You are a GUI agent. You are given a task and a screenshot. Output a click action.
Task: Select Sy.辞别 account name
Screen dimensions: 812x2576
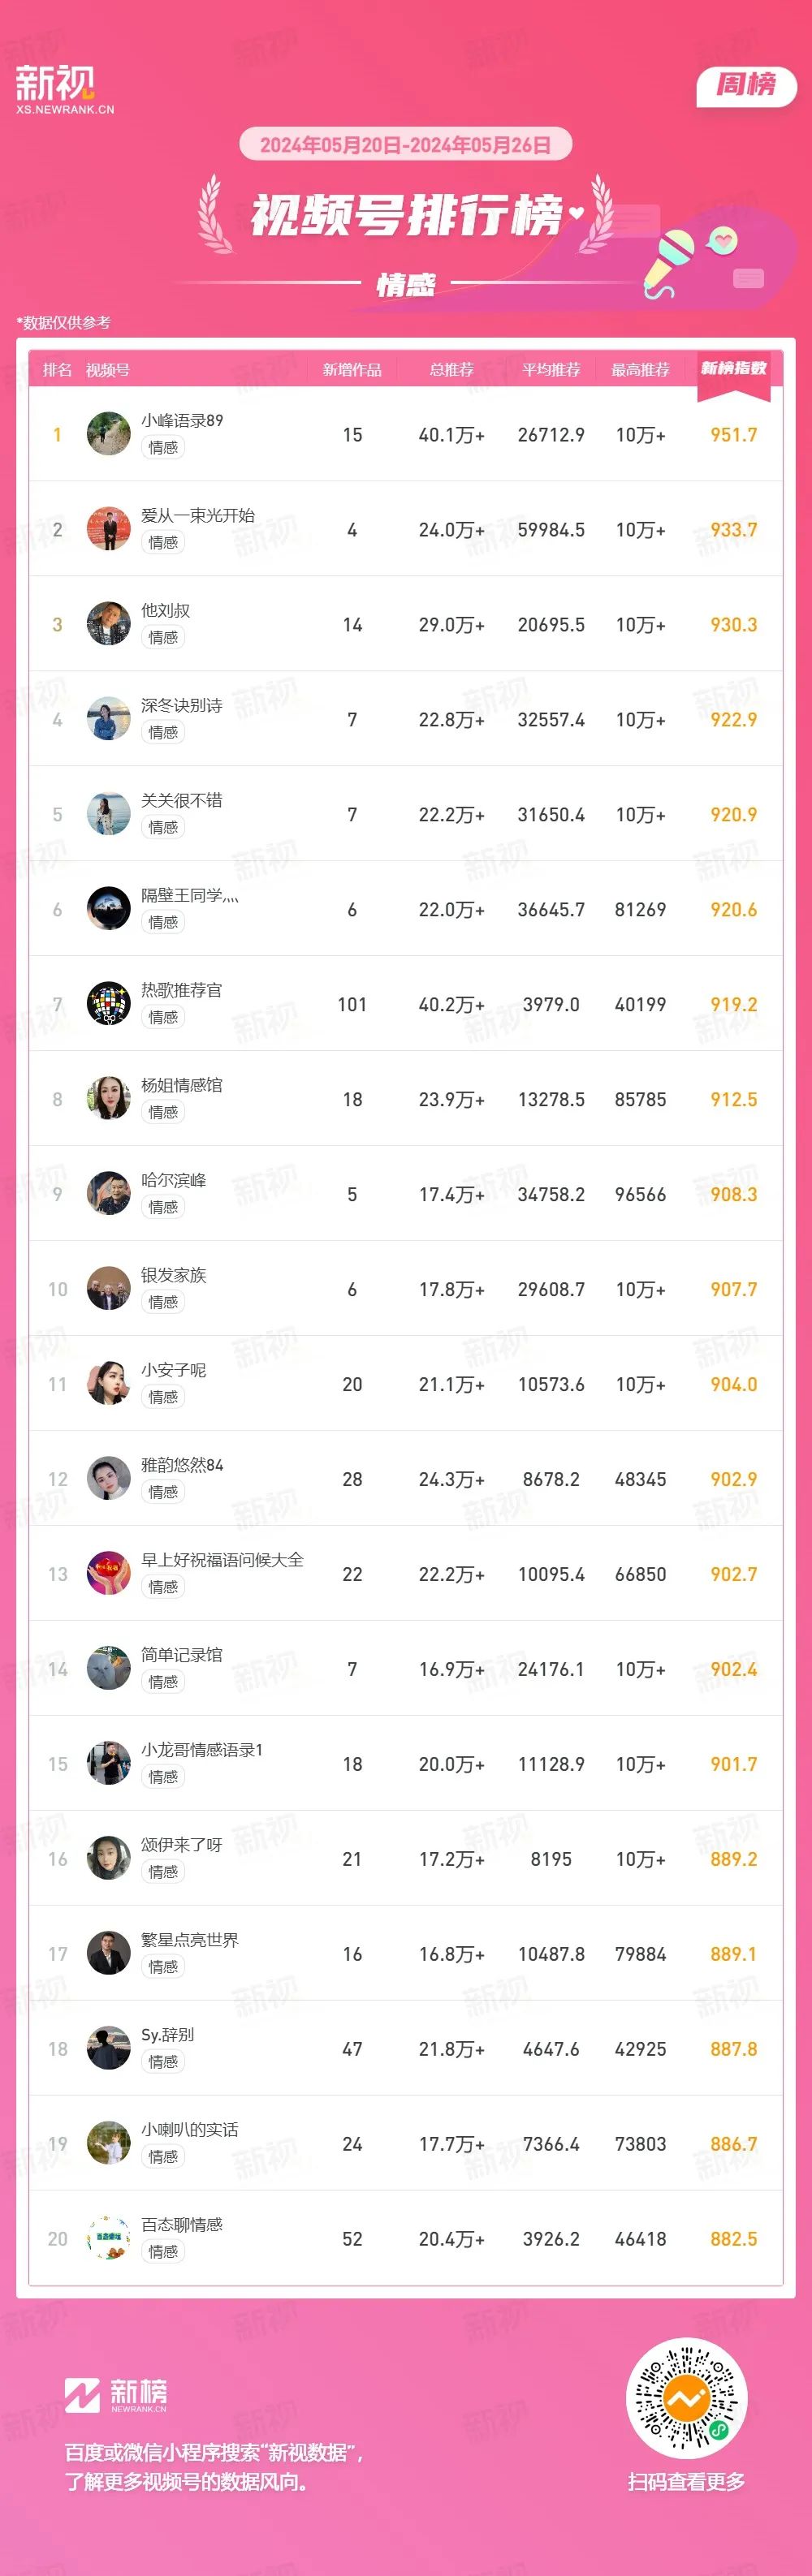pyautogui.click(x=168, y=2035)
